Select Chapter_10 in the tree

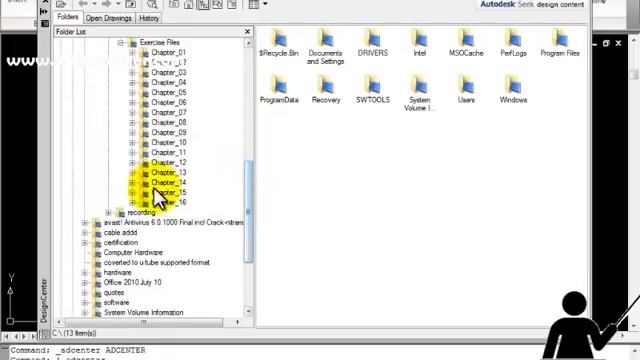tap(169, 142)
